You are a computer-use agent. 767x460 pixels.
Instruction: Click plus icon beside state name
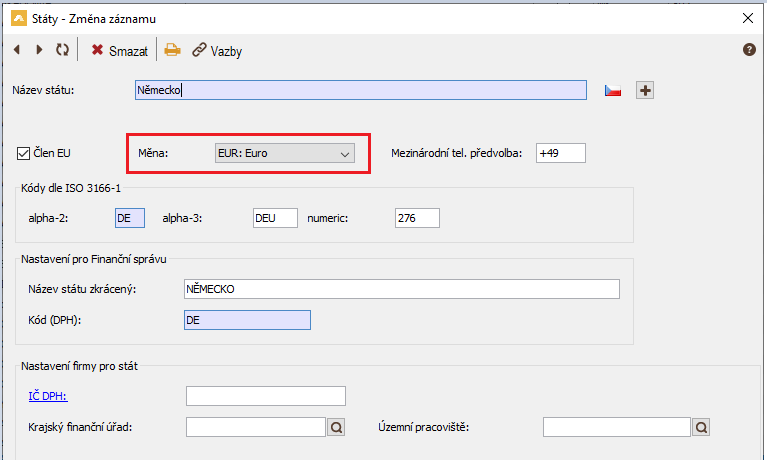(x=645, y=91)
